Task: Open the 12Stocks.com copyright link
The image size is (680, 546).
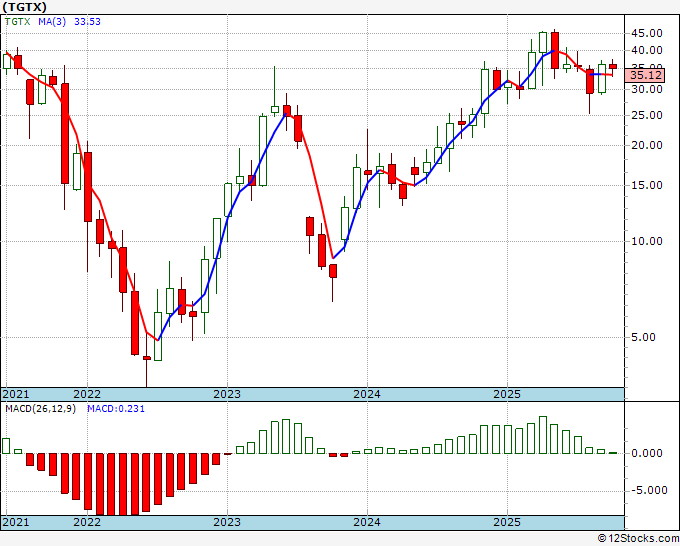Action: pyautogui.click(x=638, y=538)
